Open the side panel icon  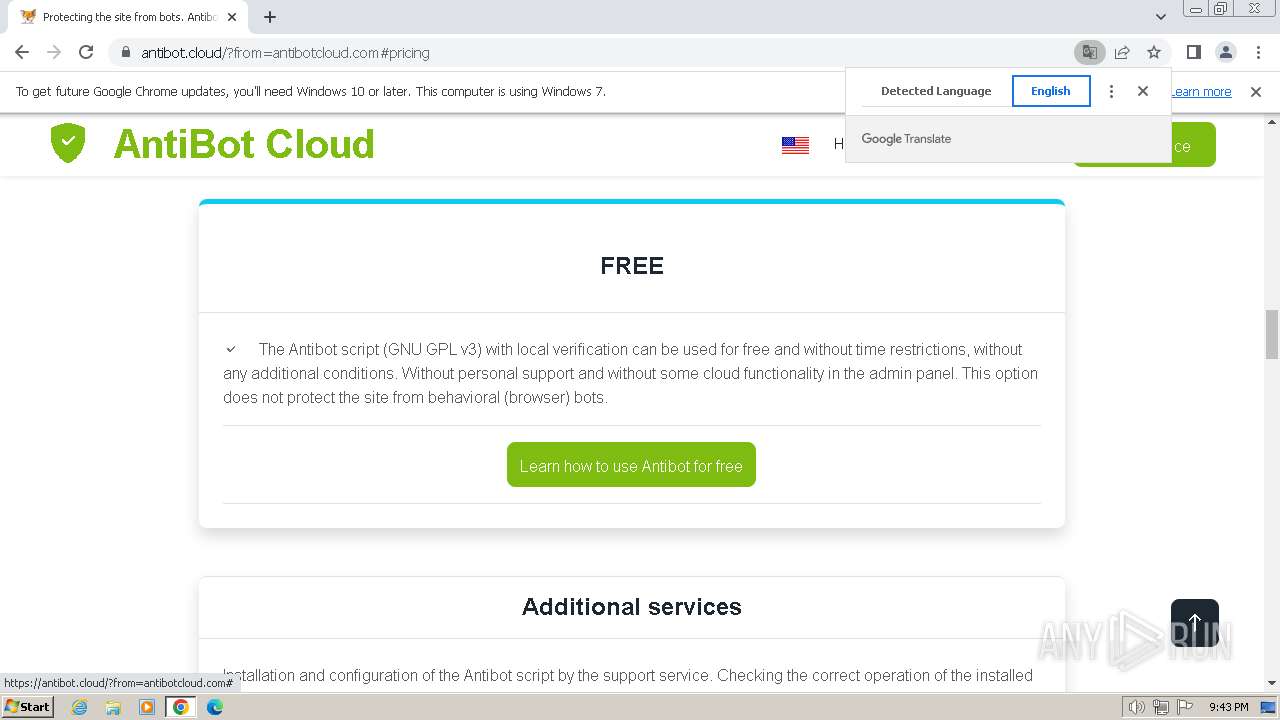(x=1193, y=52)
